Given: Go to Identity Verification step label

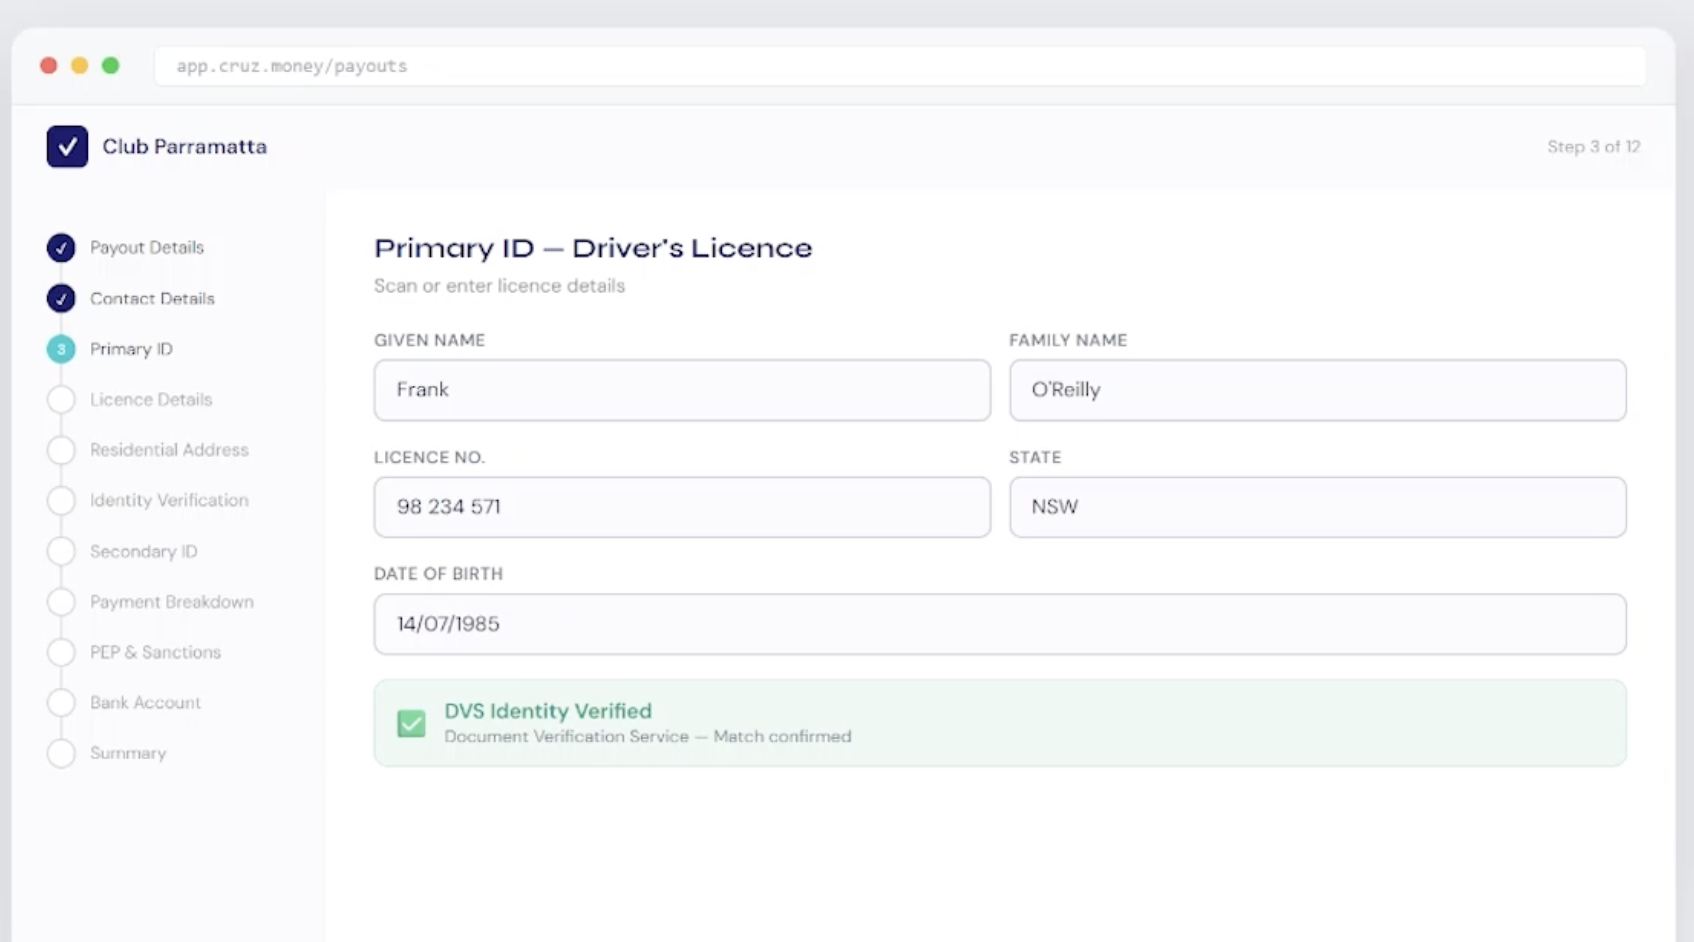Looking at the screenshot, I should tap(169, 500).
